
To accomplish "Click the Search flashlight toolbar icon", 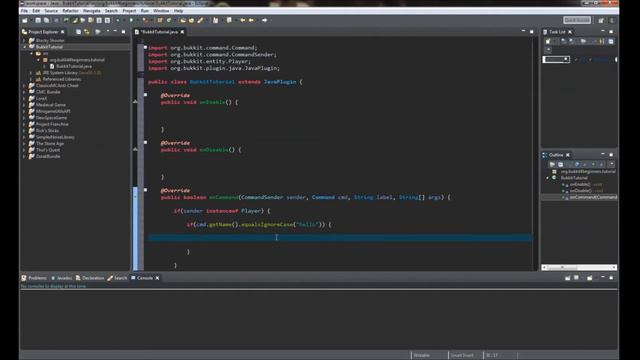I will [x=200, y=20].
